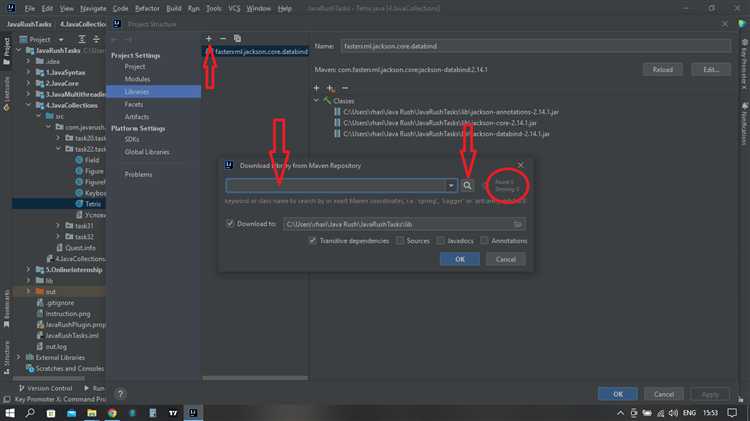
Task: Select Artifacts in Project Settings
Action: (x=136, y=116)
